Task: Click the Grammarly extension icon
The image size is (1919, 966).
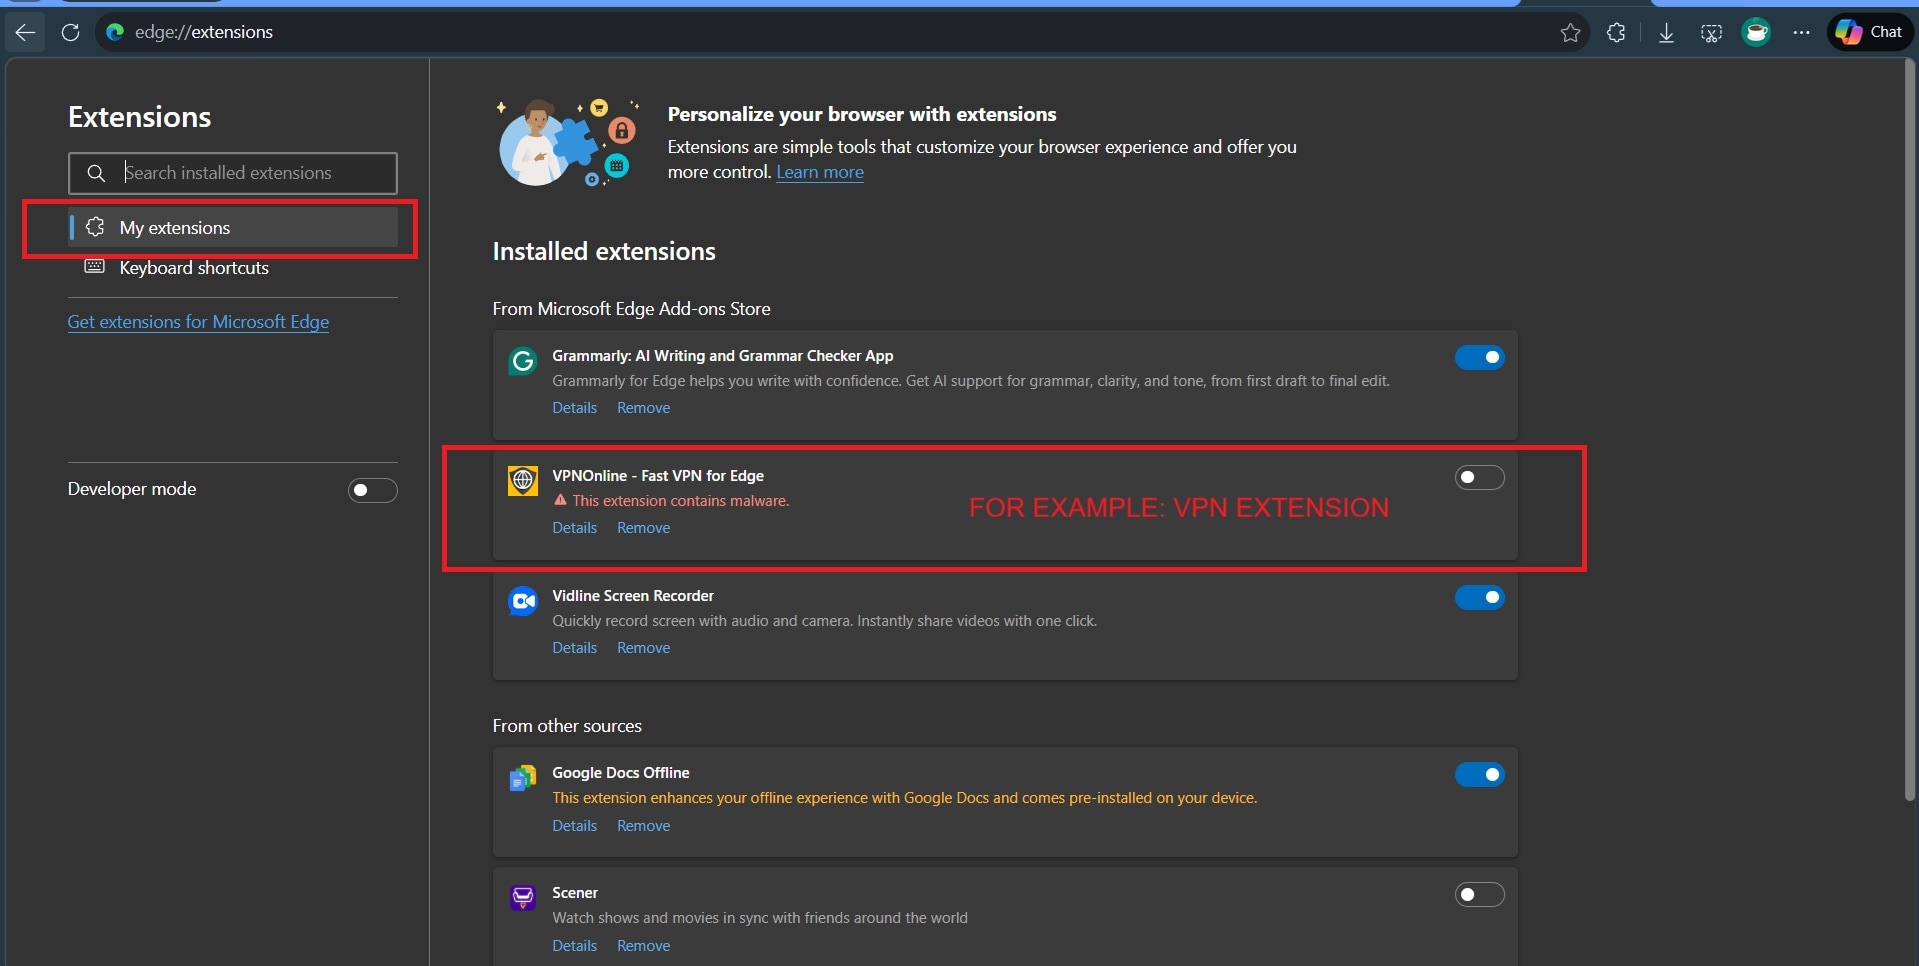Action: [x=522, y=361]
